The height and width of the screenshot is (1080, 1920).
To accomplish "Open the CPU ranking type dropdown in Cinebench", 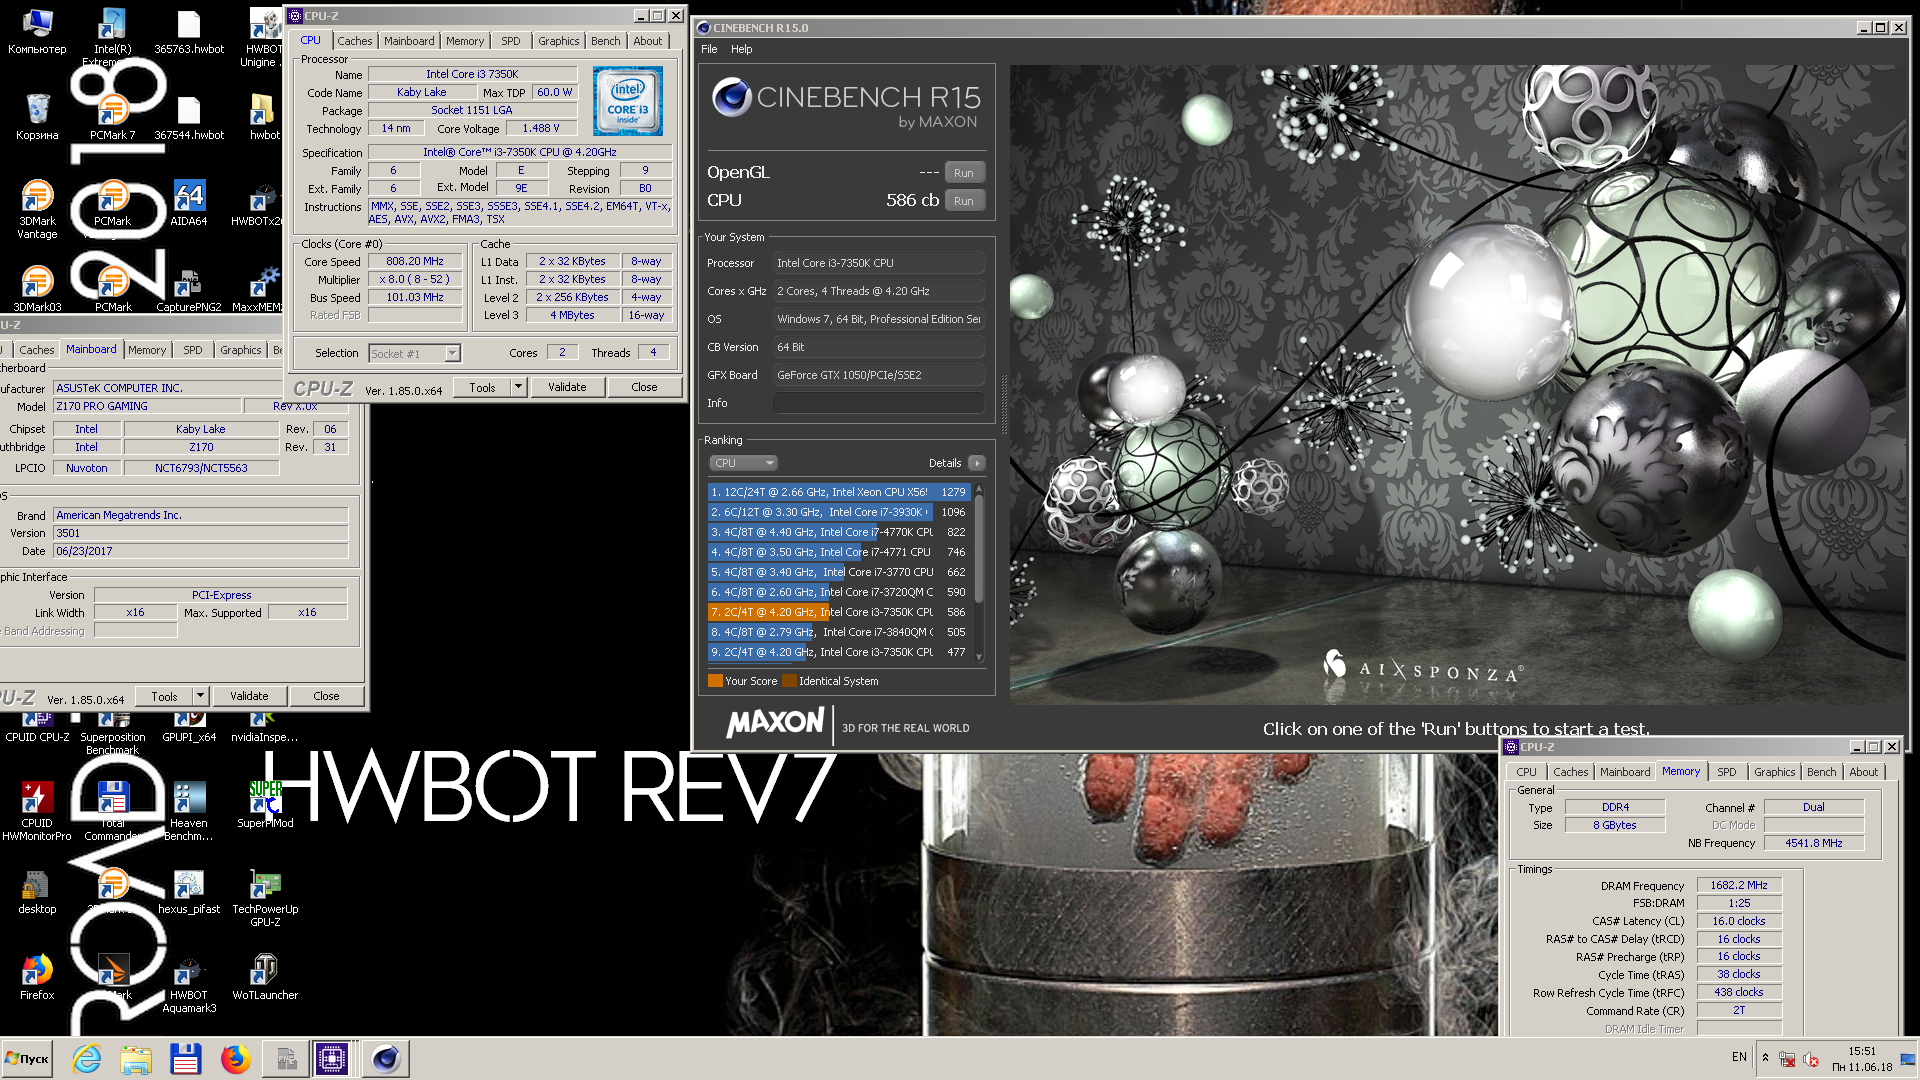I will 743,463.
